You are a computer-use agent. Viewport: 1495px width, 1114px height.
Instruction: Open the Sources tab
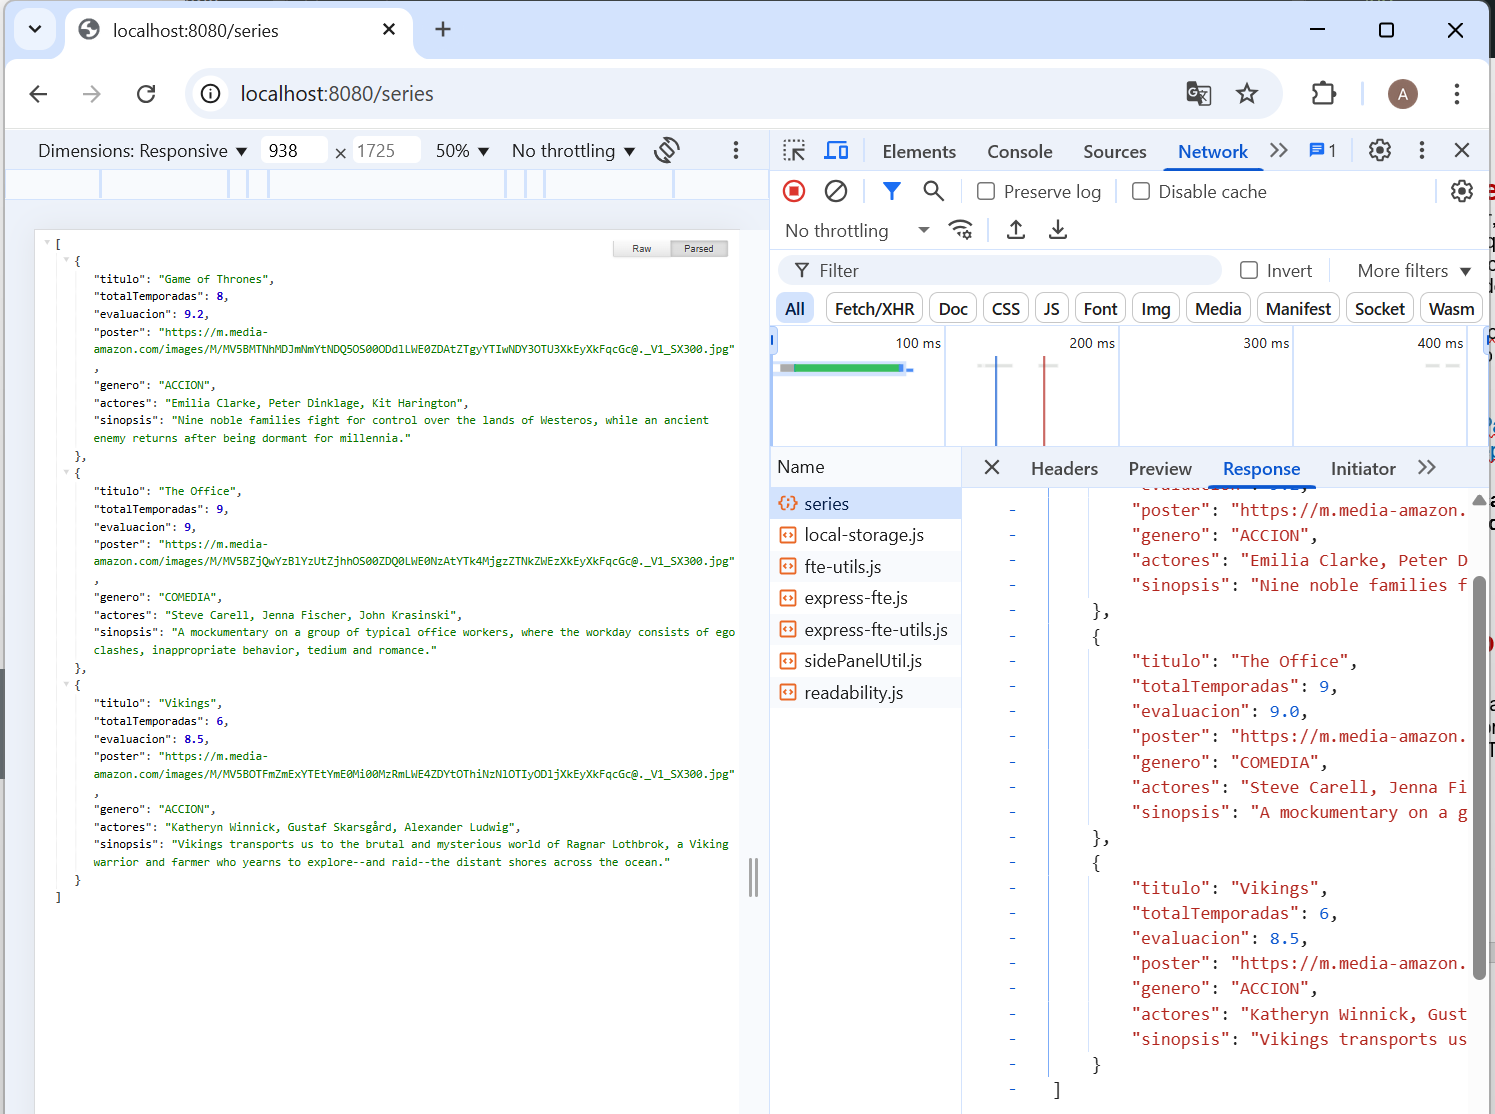coord(1115,152)
